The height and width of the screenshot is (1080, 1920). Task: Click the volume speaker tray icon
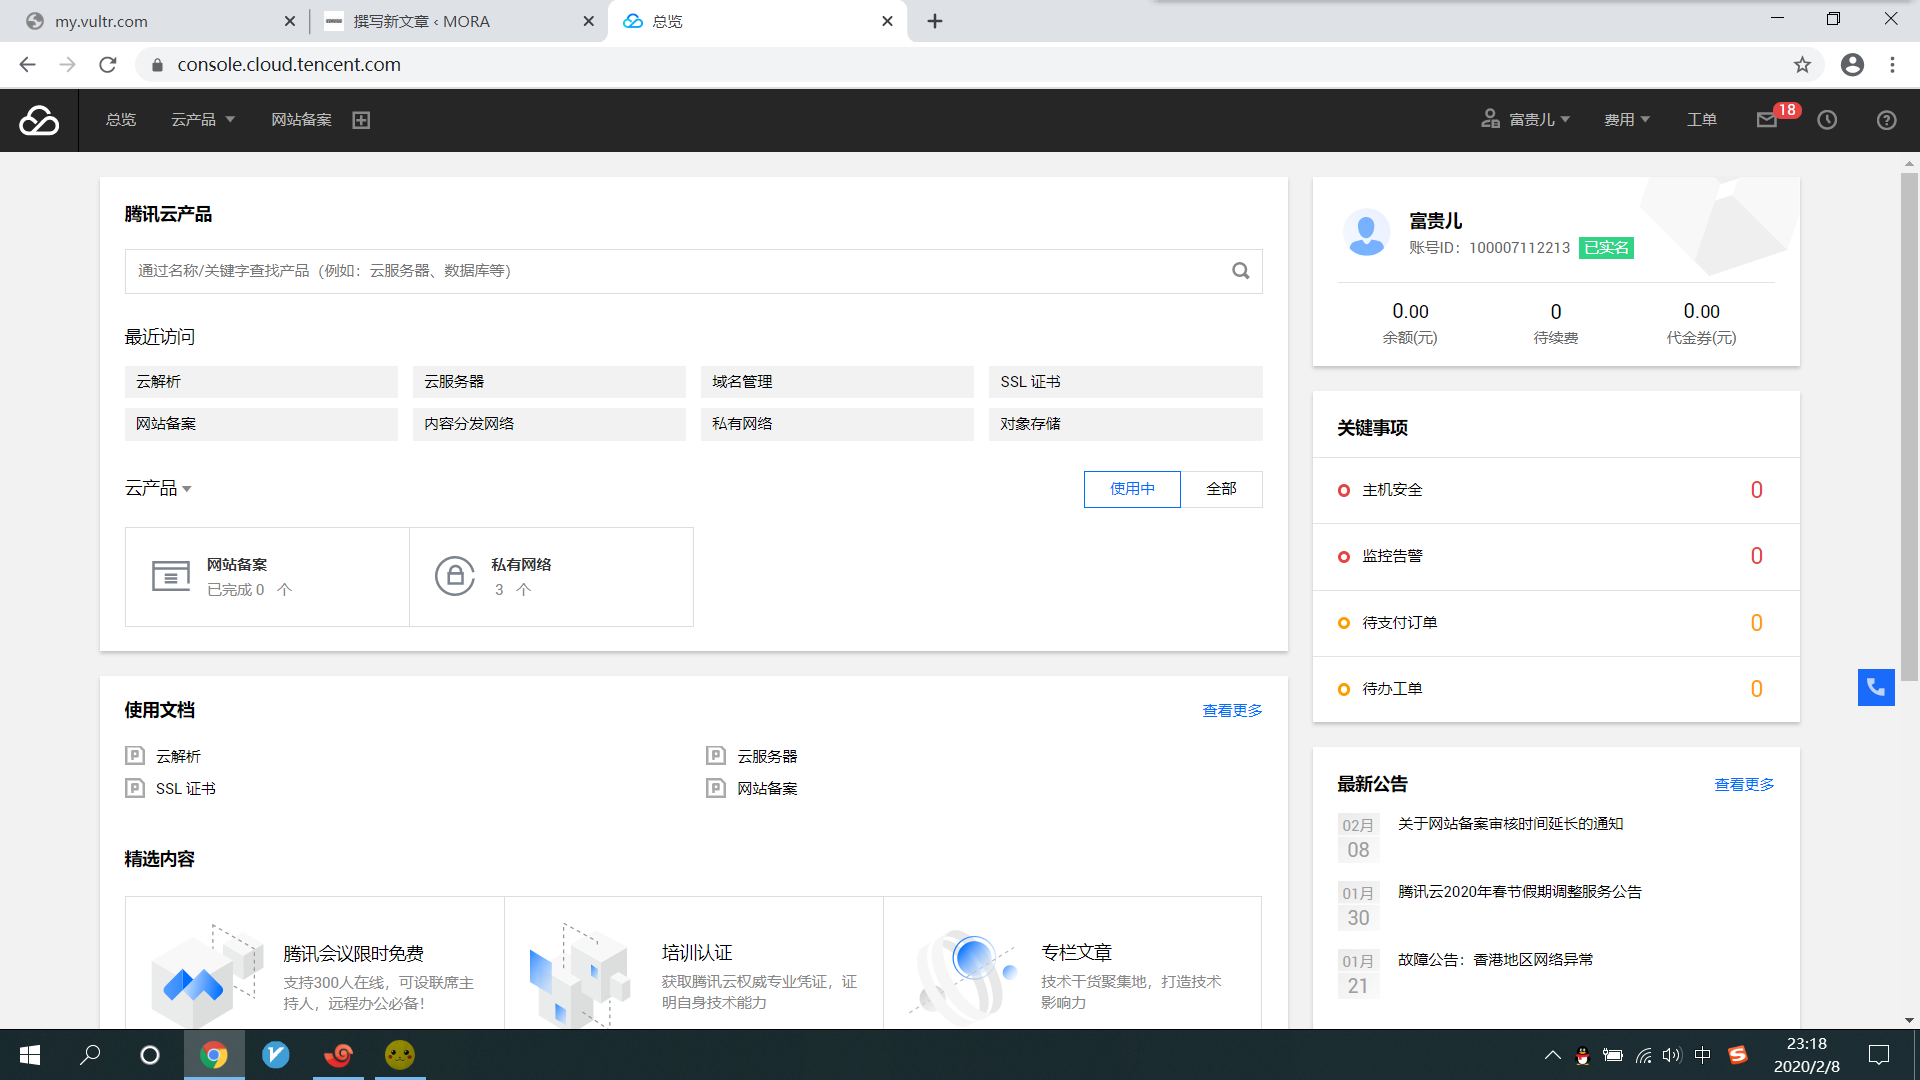point(1672,1055)
